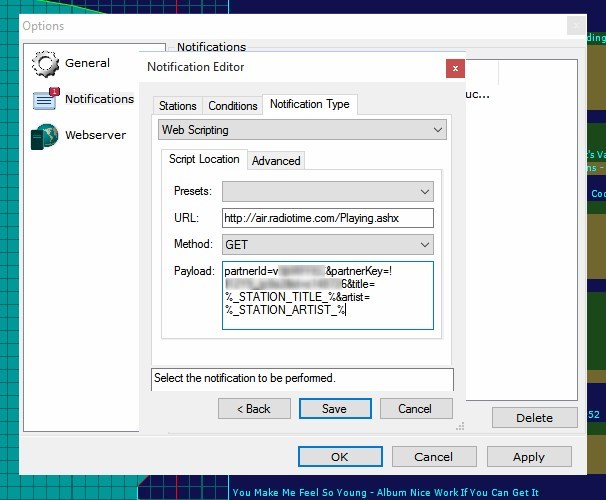Expand the Method GET dropdown

coord(327,244)
